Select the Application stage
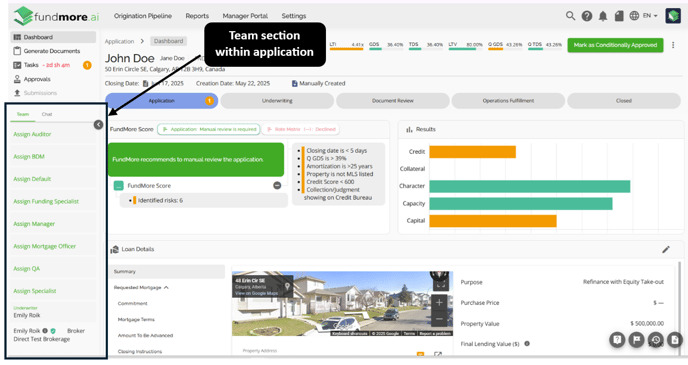Image resolution: width=688 pixels, height=365 pixels. pos(161,101)
